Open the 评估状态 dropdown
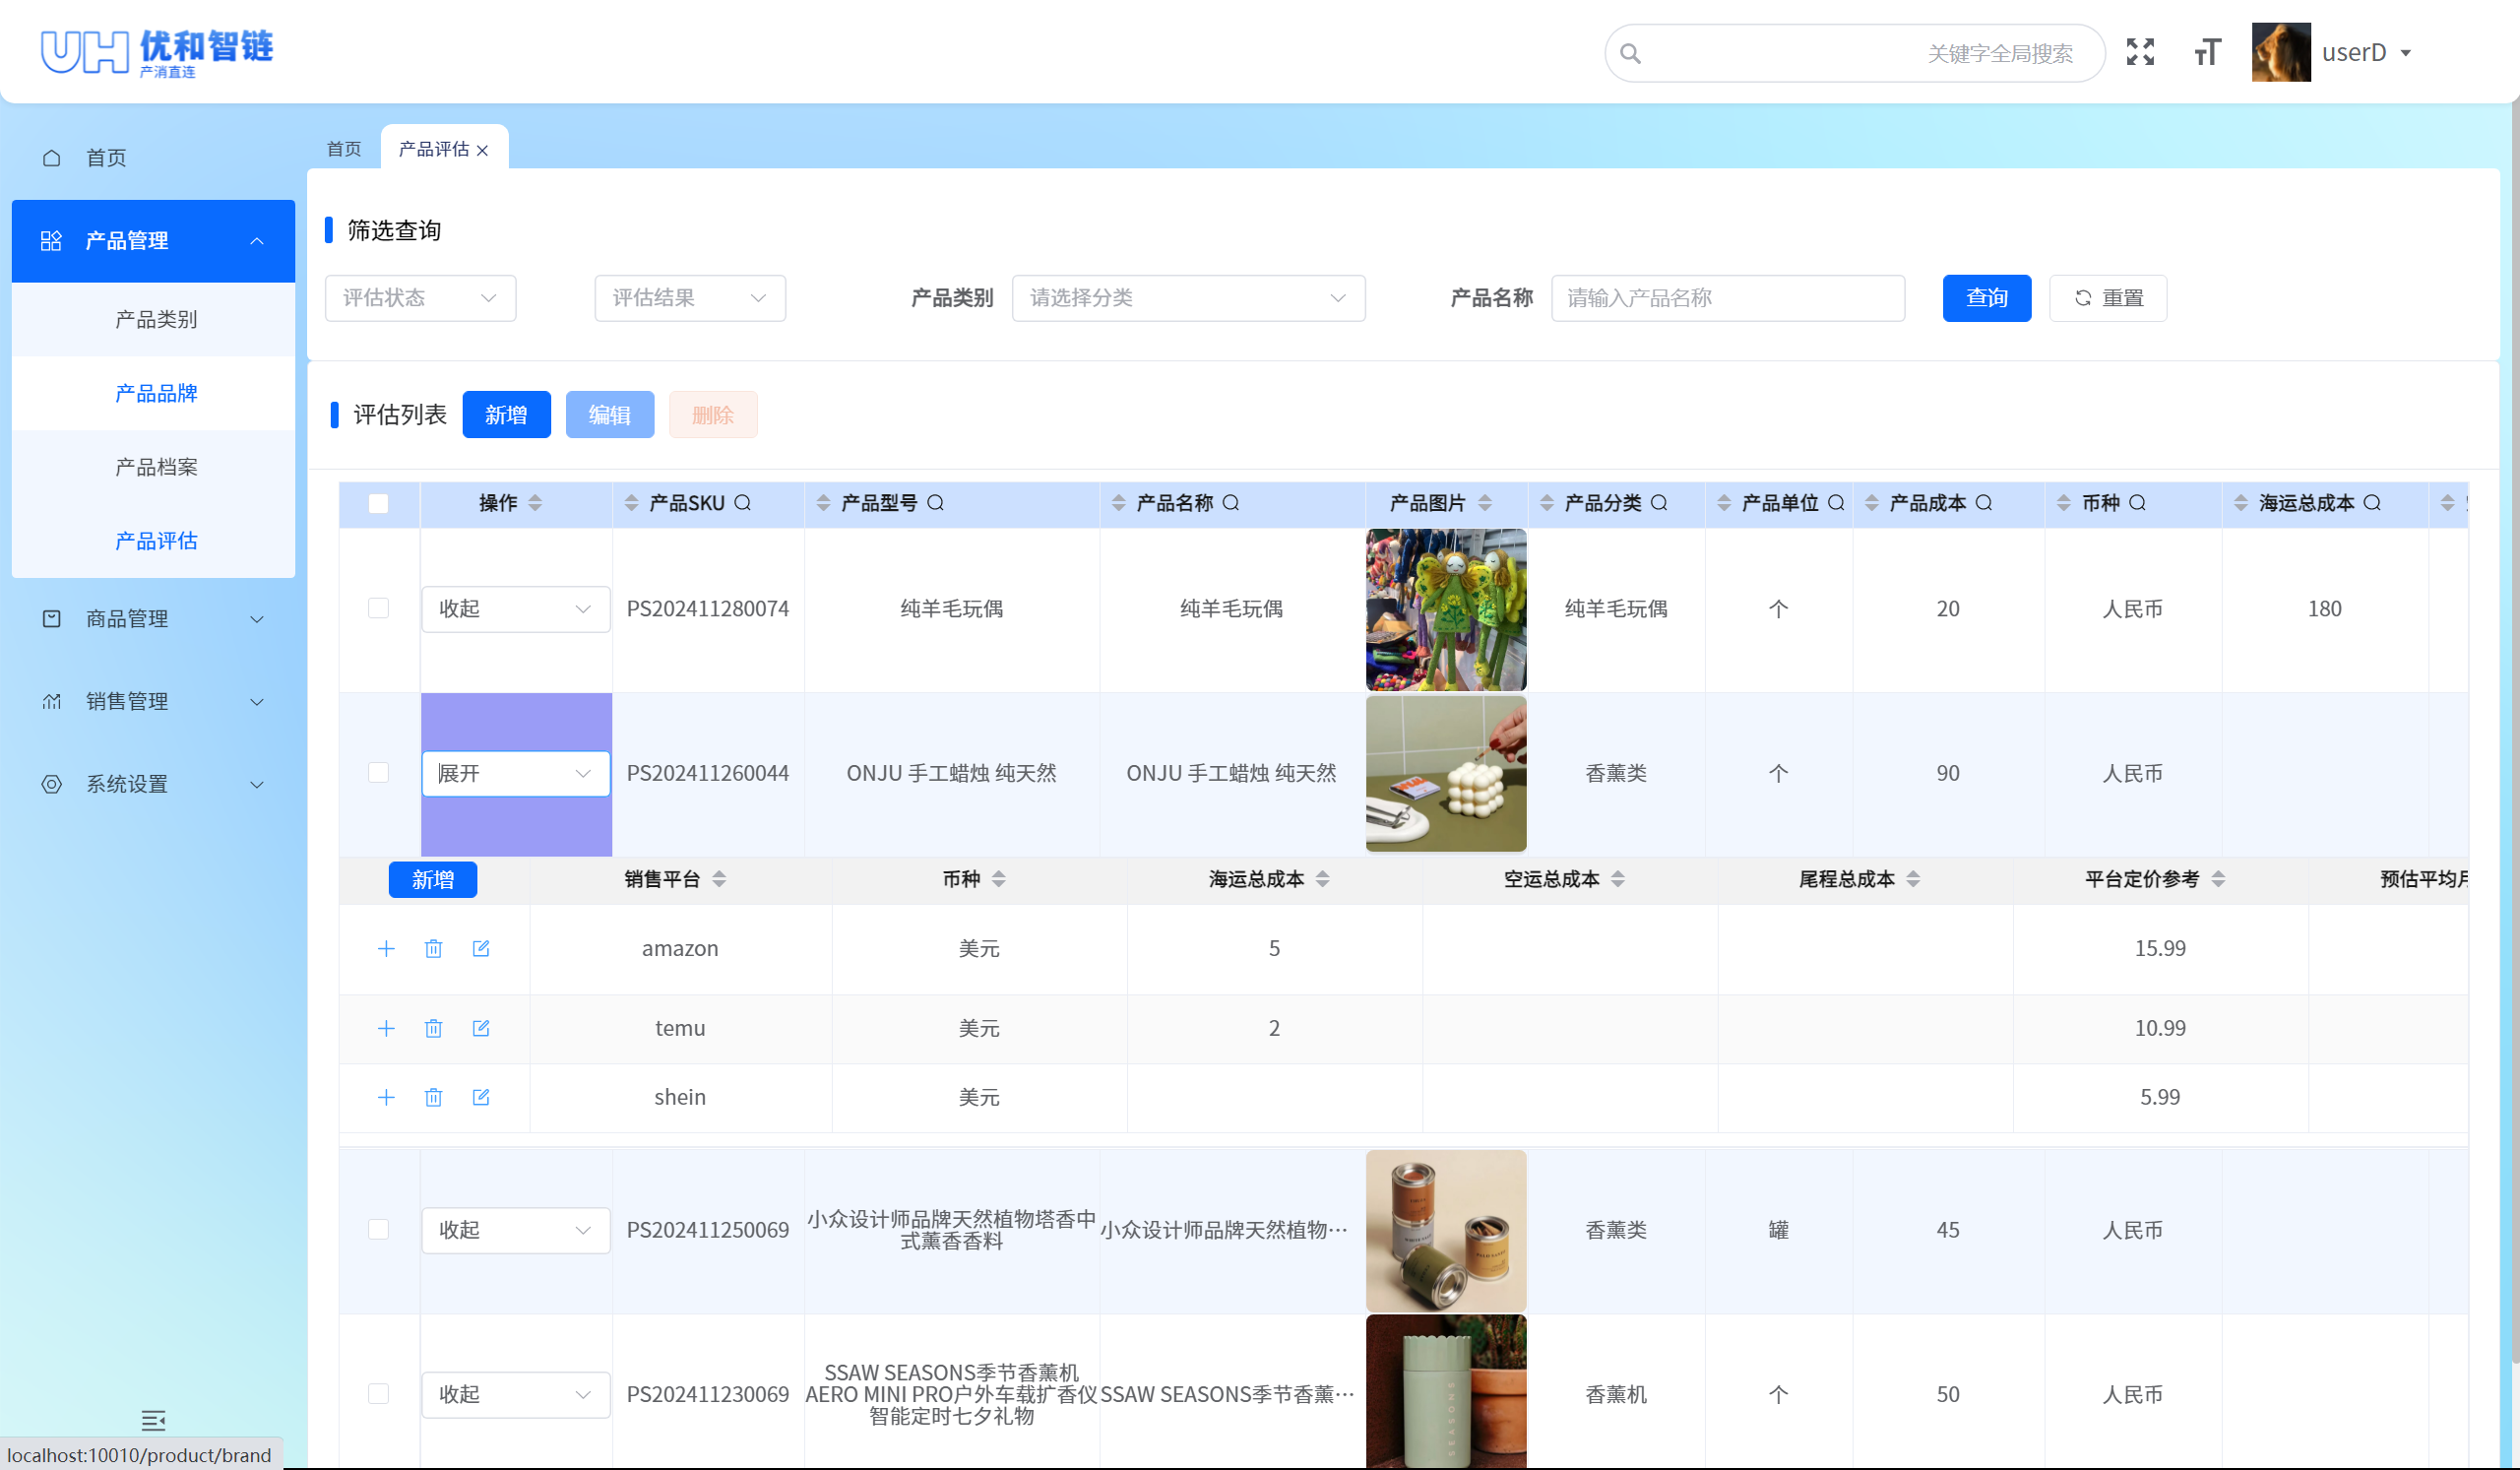The height and width of the screenshot is (1470, 2520). point(420,297)
